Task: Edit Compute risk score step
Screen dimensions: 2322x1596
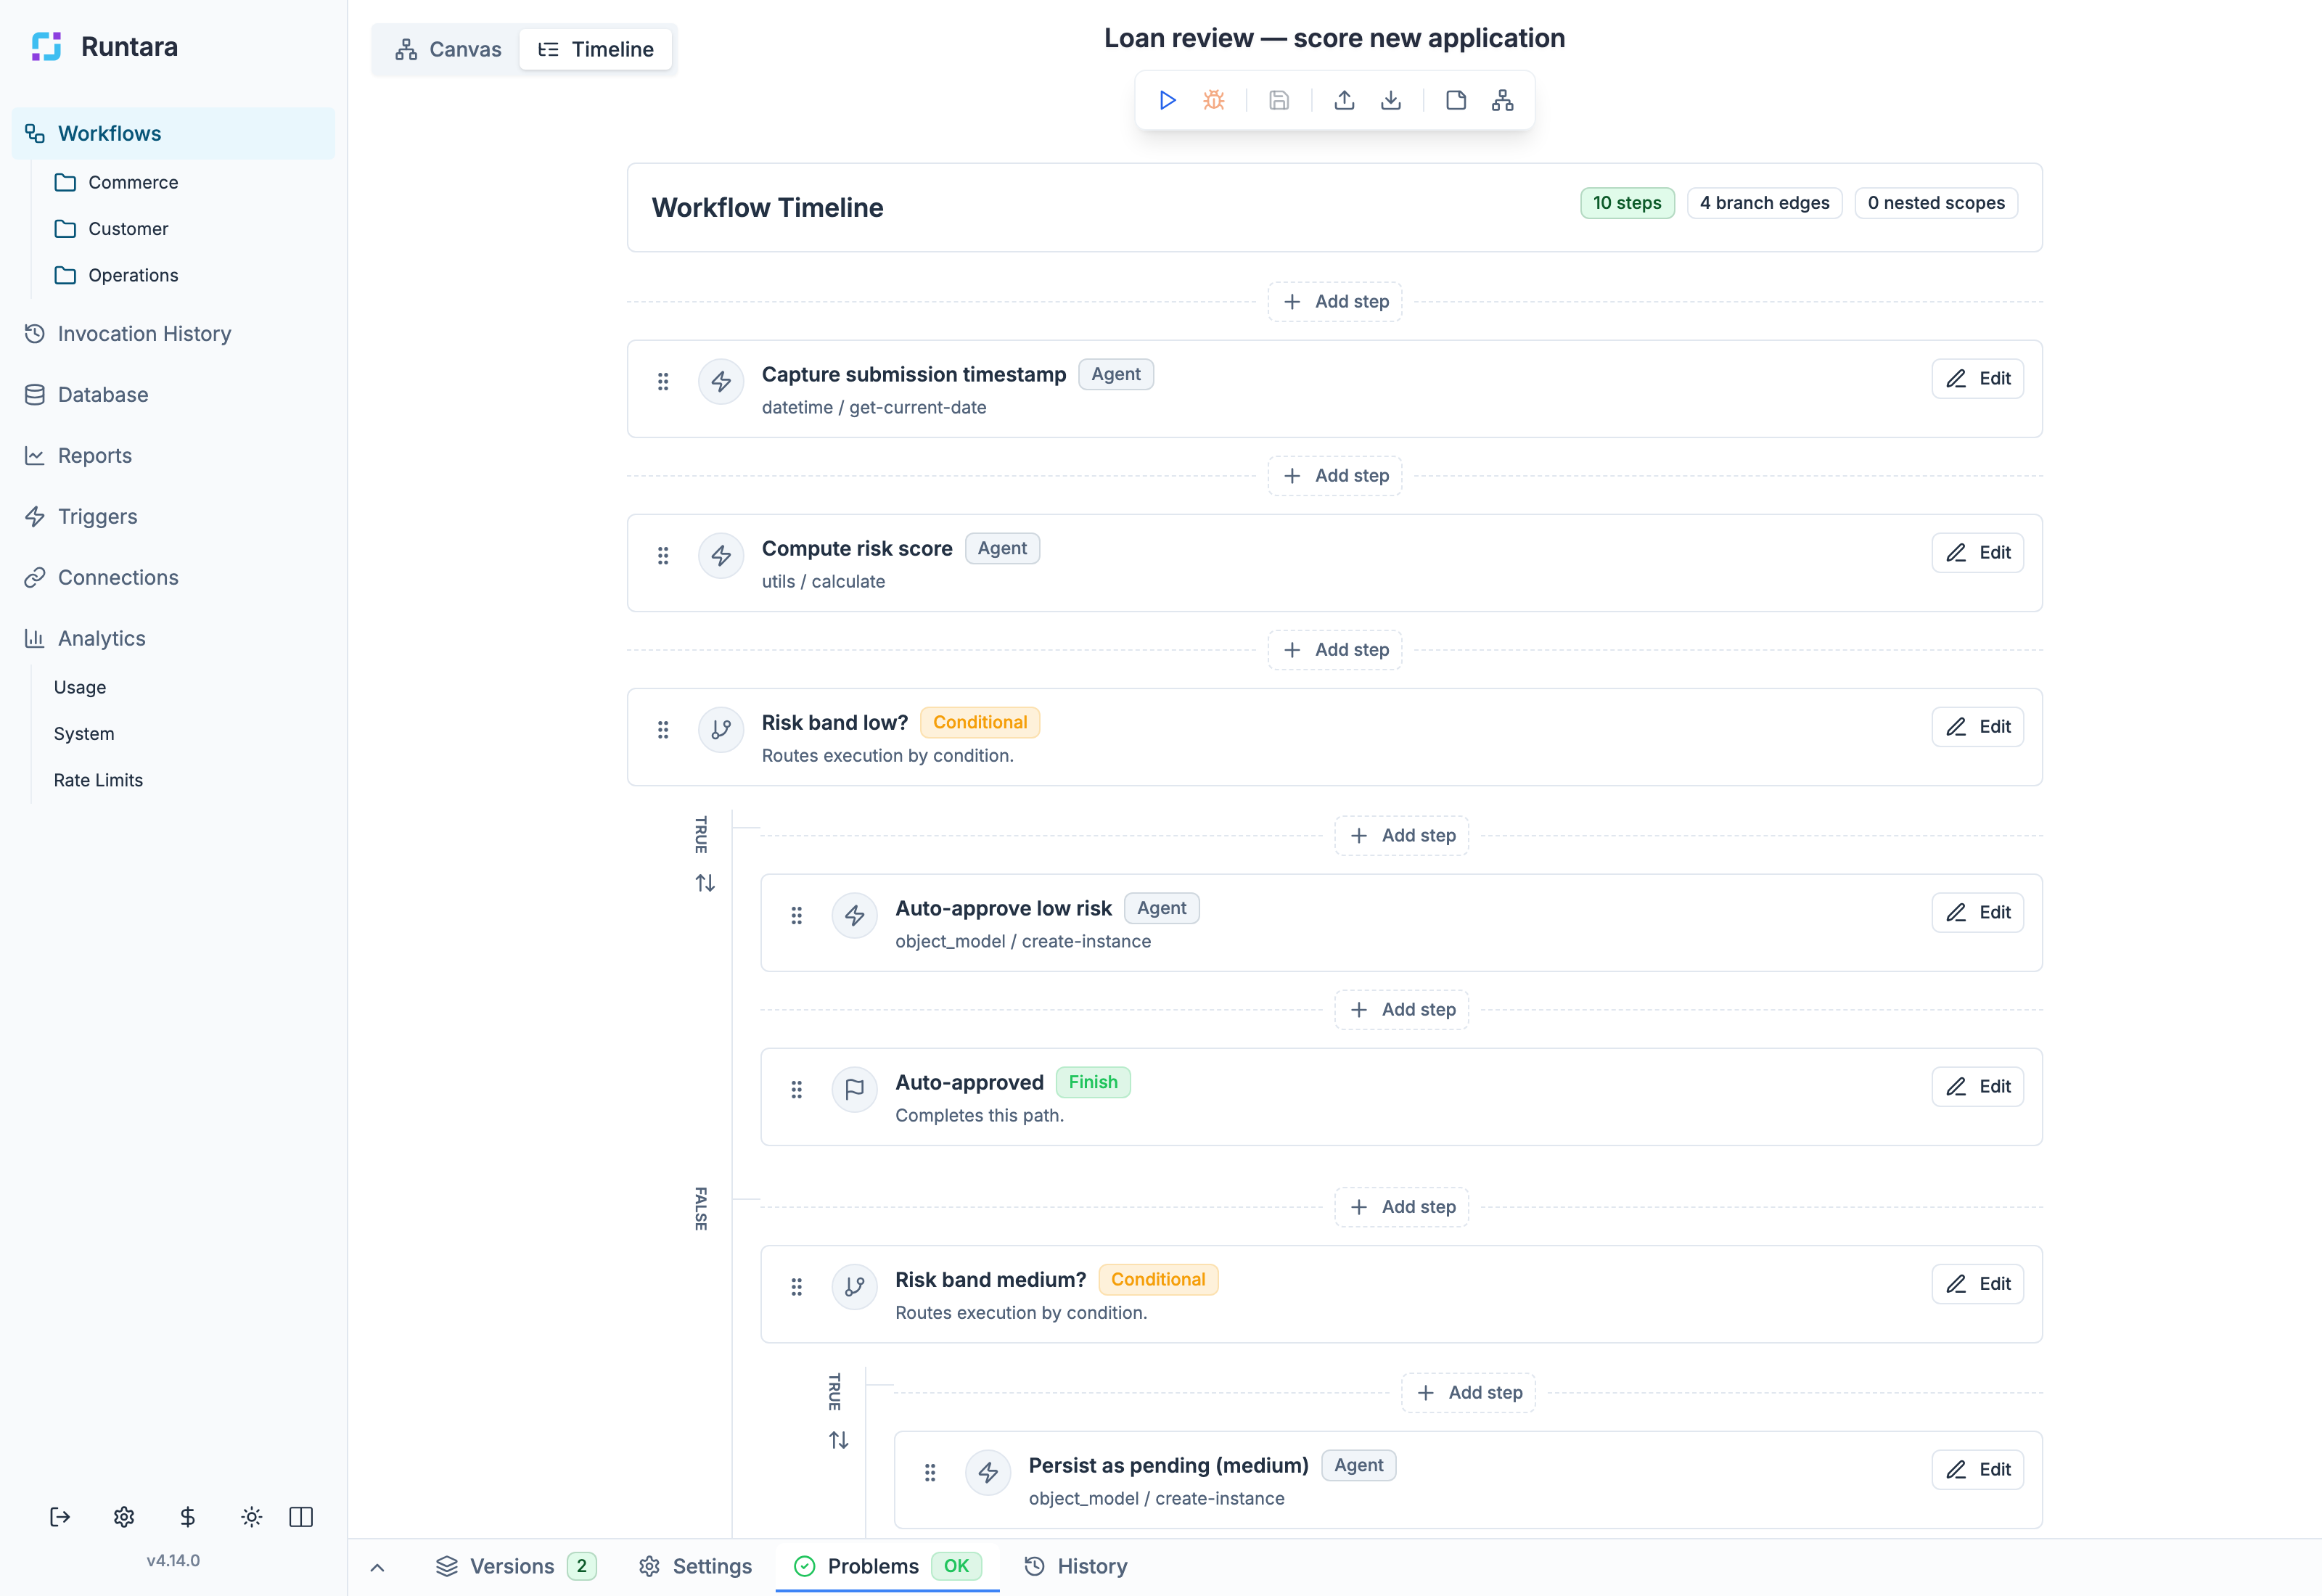Action: tap(1977, 552)
